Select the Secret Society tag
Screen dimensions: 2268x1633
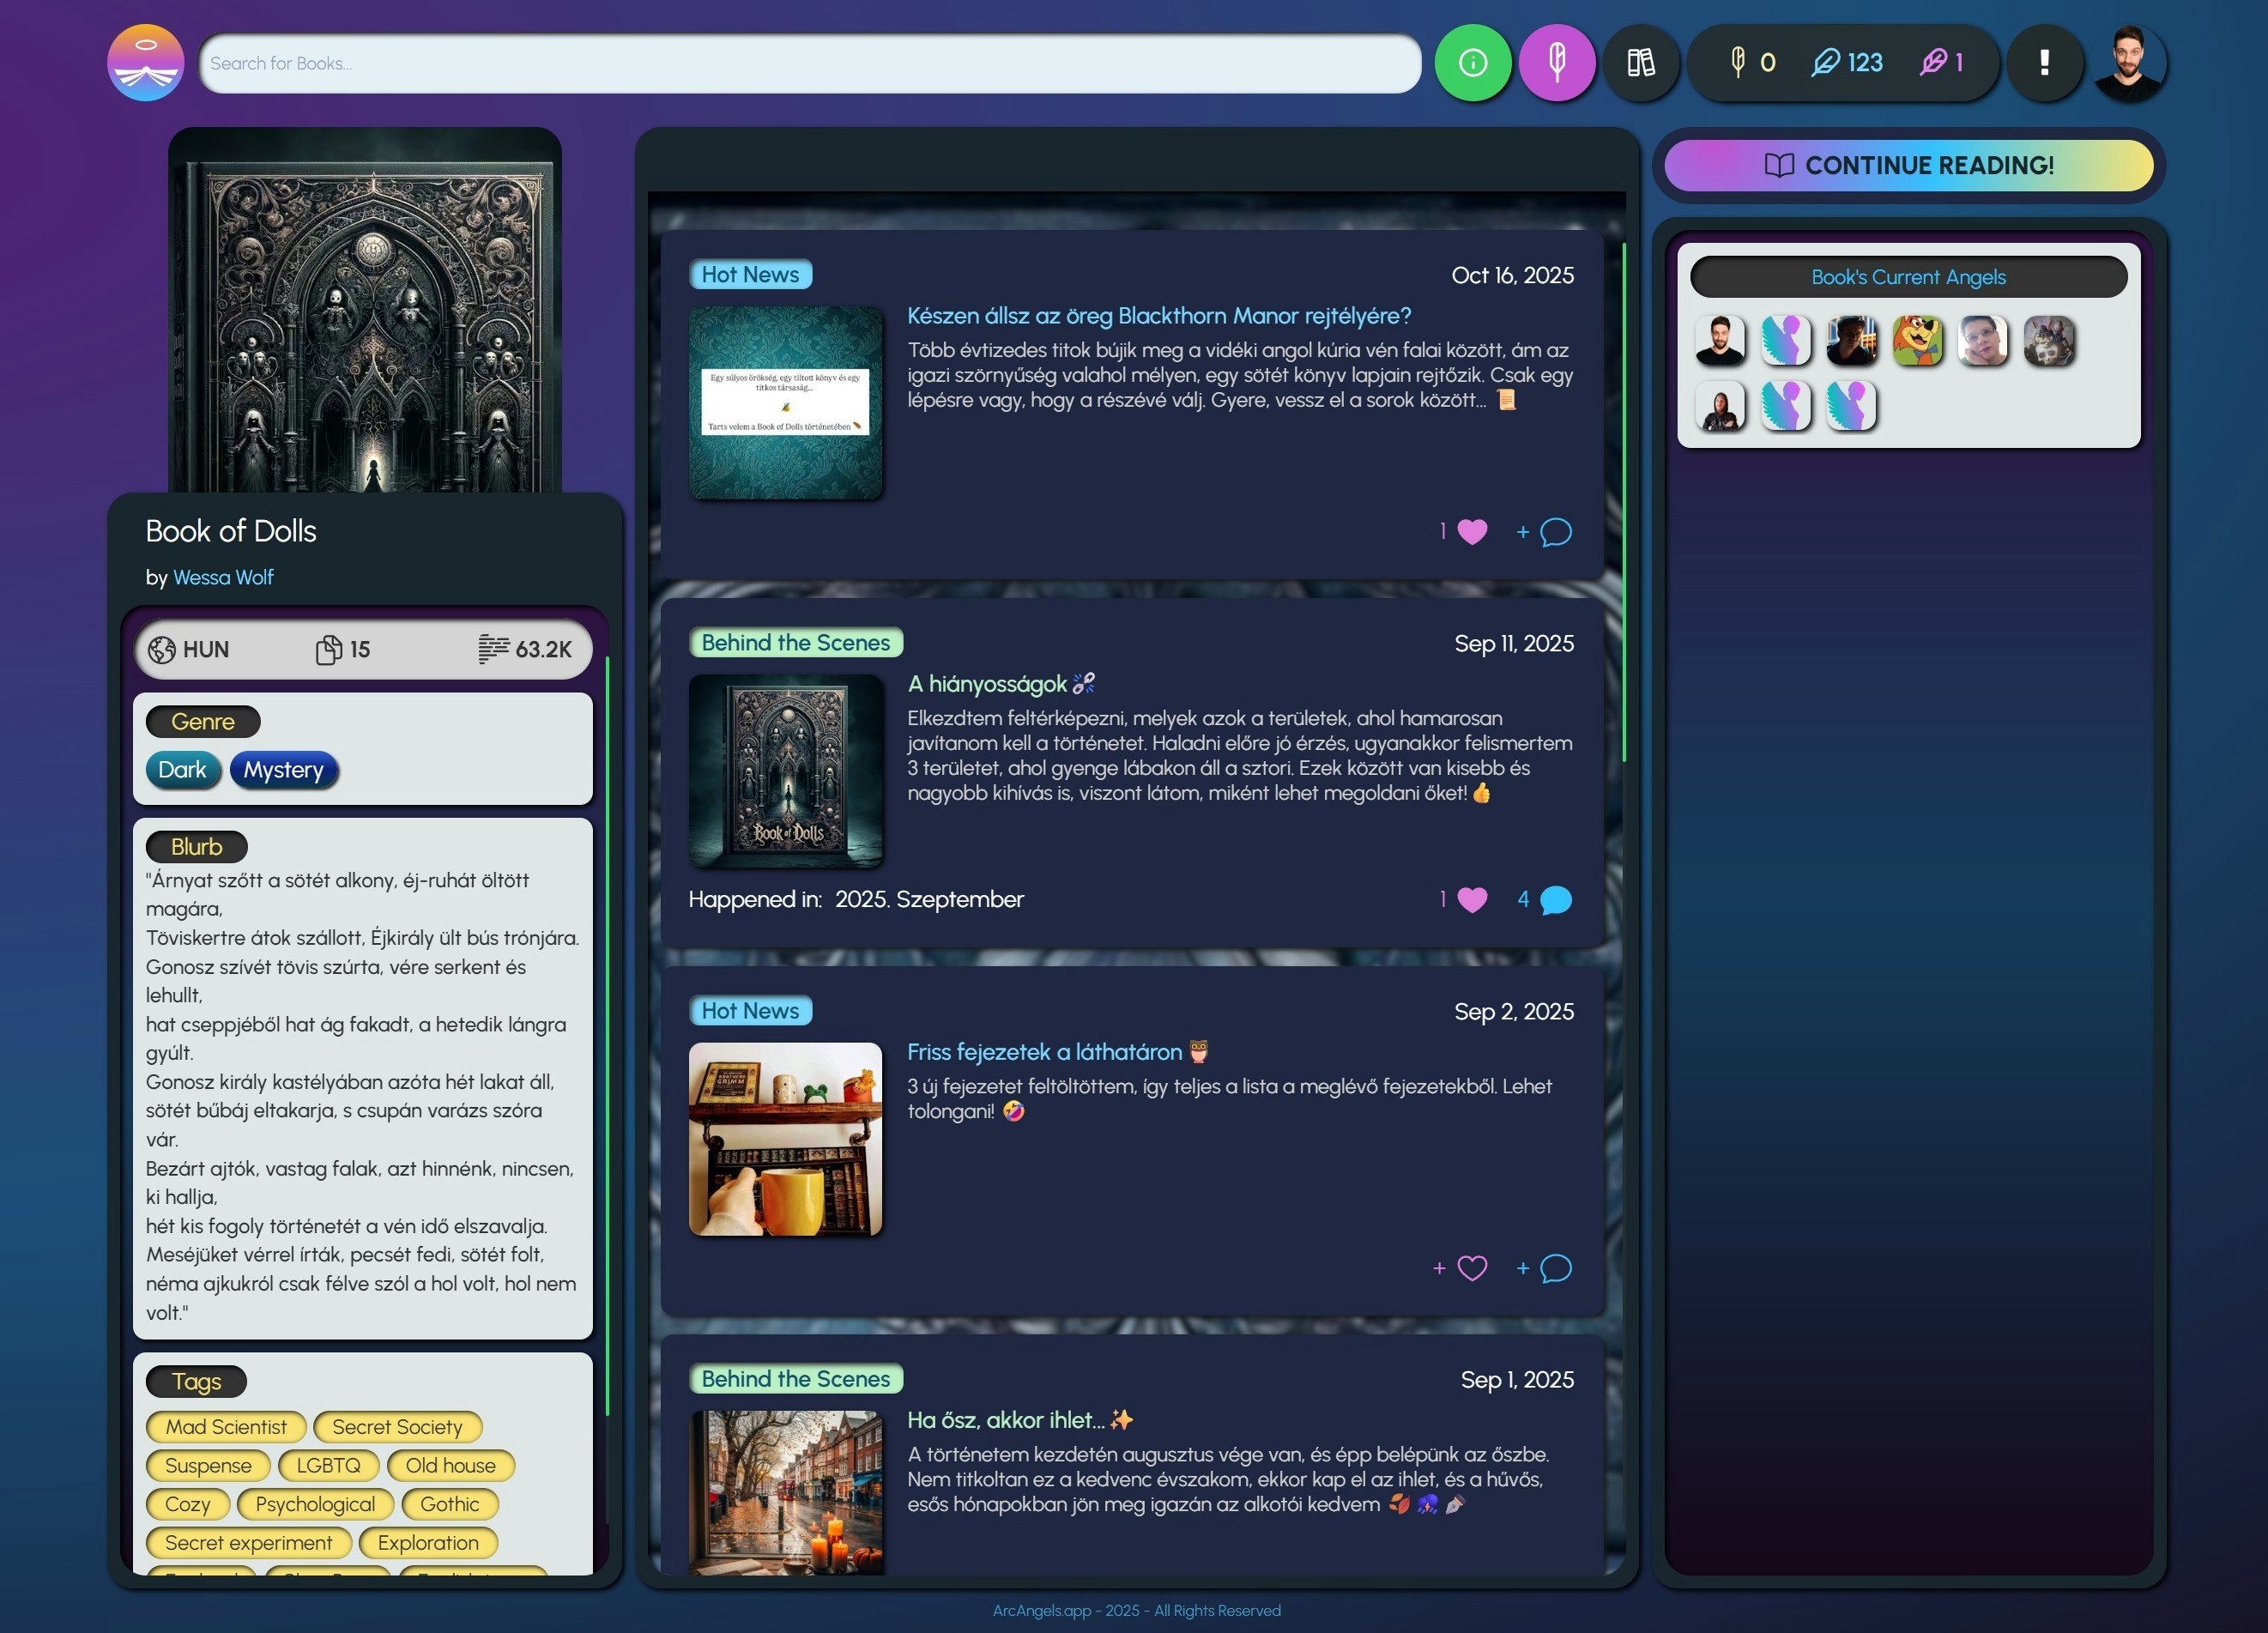point(397,1427)
